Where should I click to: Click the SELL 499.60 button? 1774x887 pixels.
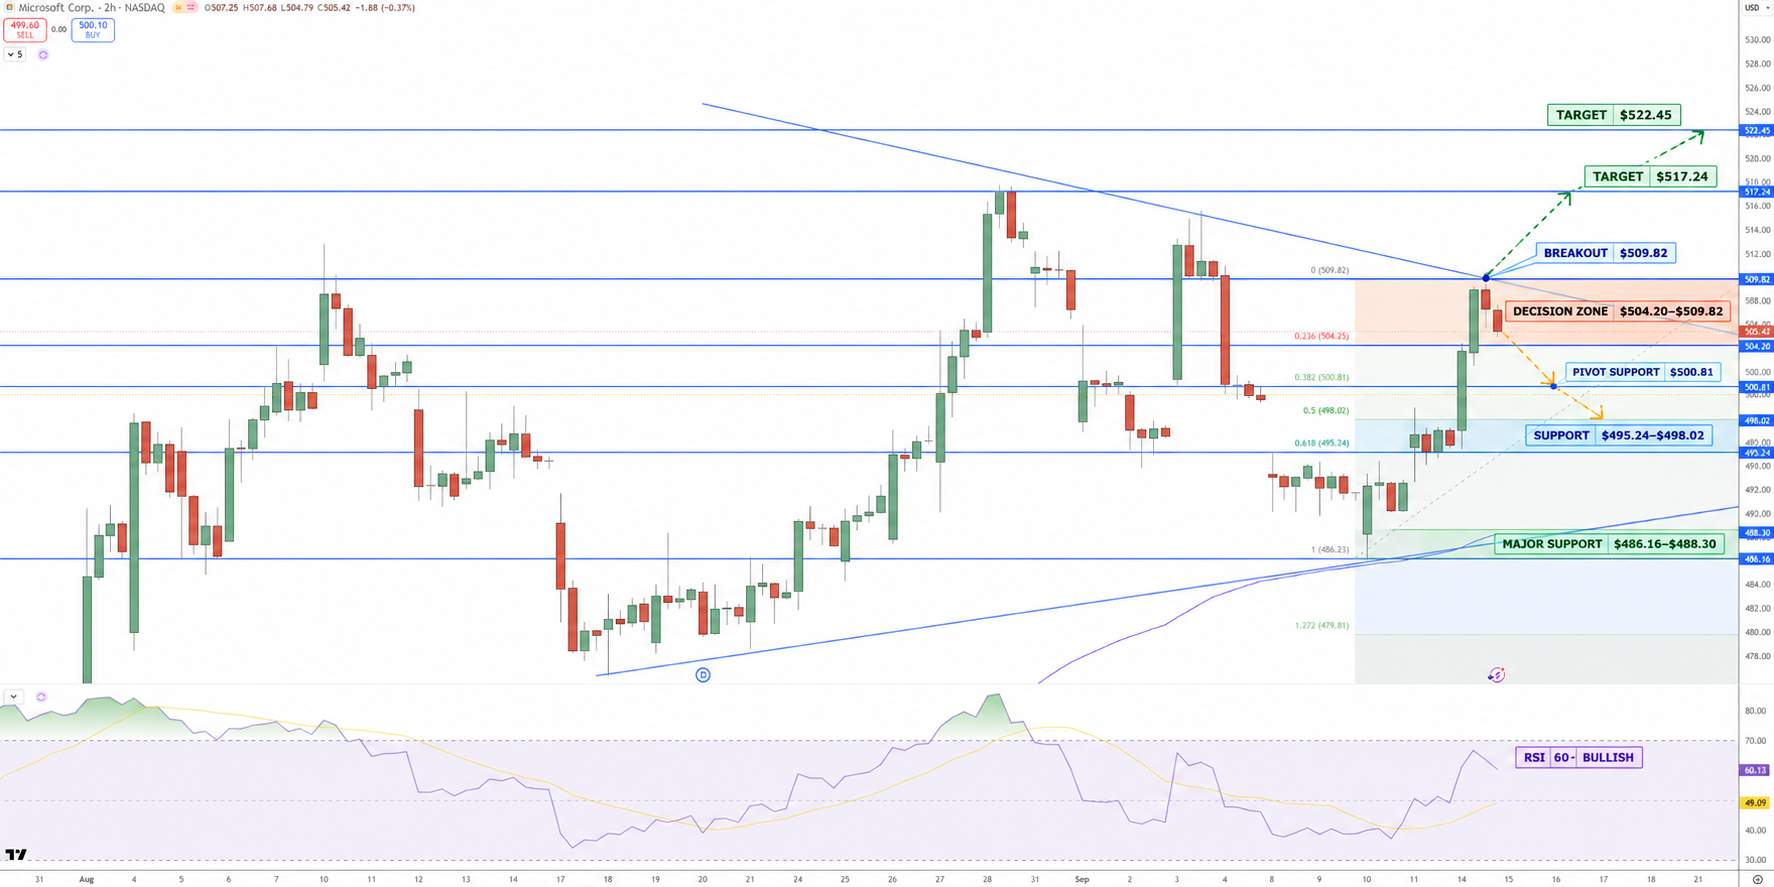pos(24,30)
